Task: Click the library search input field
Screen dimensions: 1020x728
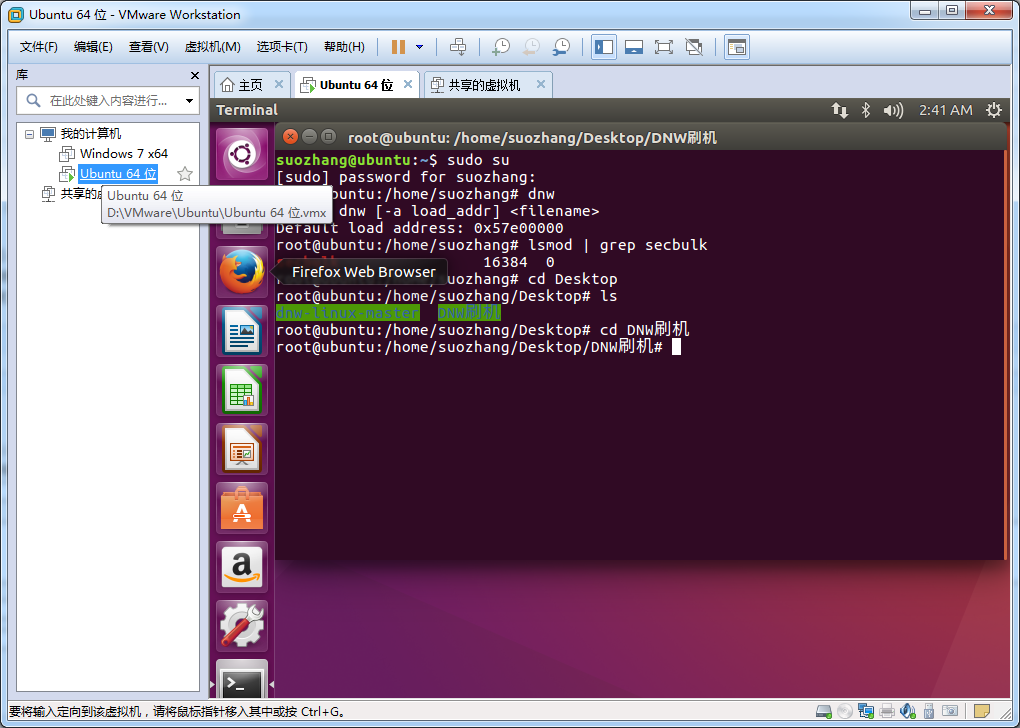Action: pyautogui.click(x=107, y=101)
